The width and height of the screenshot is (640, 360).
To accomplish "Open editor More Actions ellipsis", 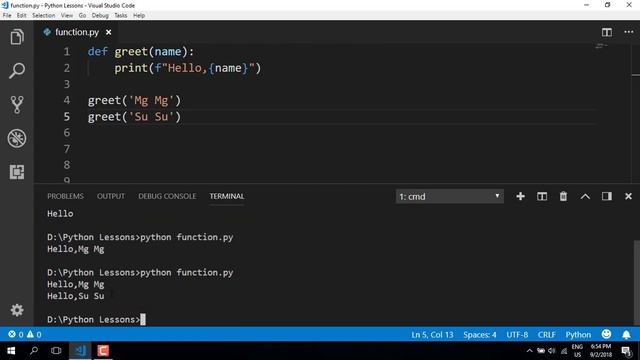I will pyautogui.click(x=629, y=32).
